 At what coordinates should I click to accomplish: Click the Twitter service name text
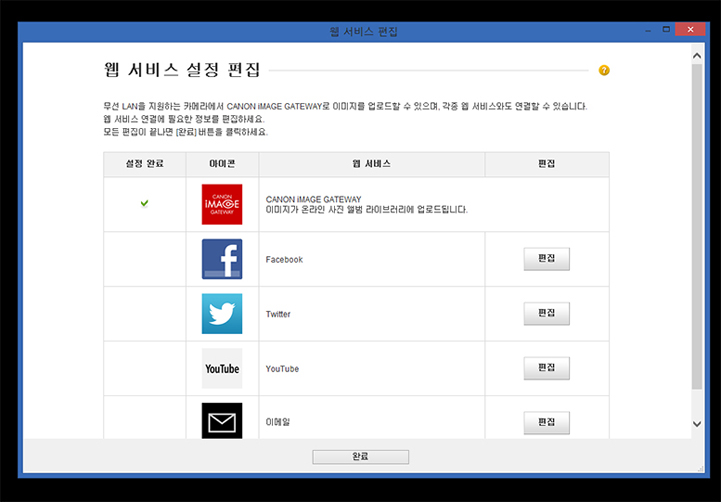tap(278, 314)
